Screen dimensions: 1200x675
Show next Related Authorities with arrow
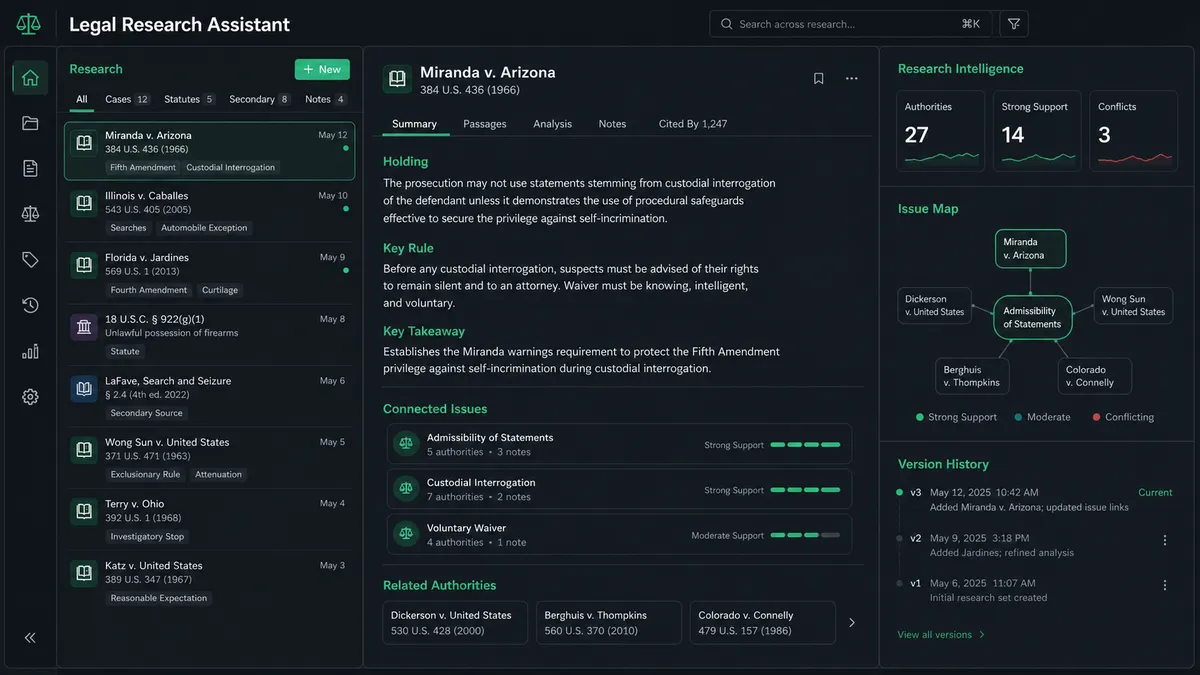point(852,622)
